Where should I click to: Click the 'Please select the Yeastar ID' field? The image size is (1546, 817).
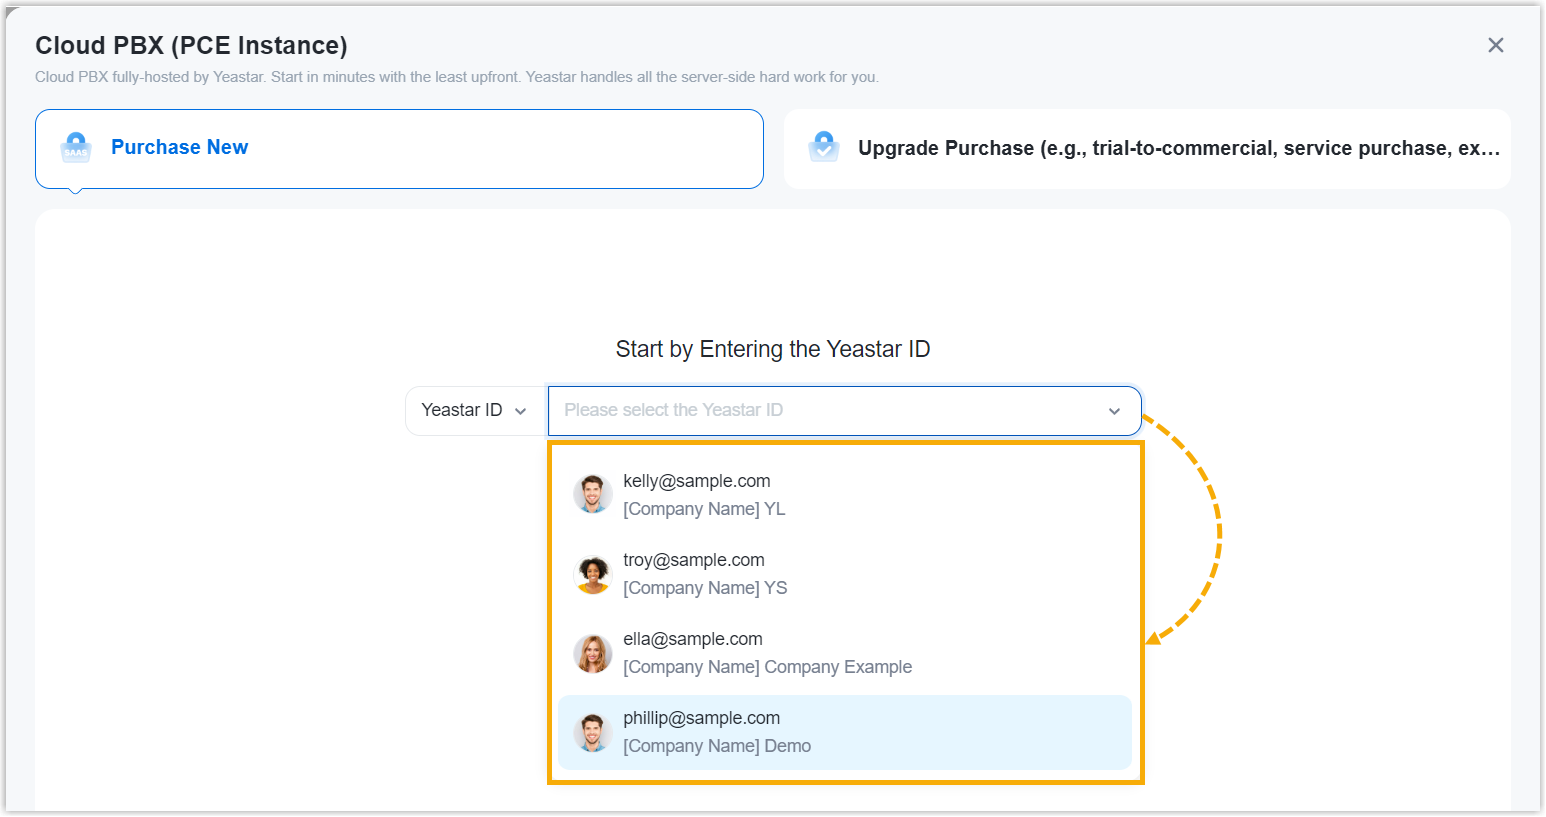820,411
